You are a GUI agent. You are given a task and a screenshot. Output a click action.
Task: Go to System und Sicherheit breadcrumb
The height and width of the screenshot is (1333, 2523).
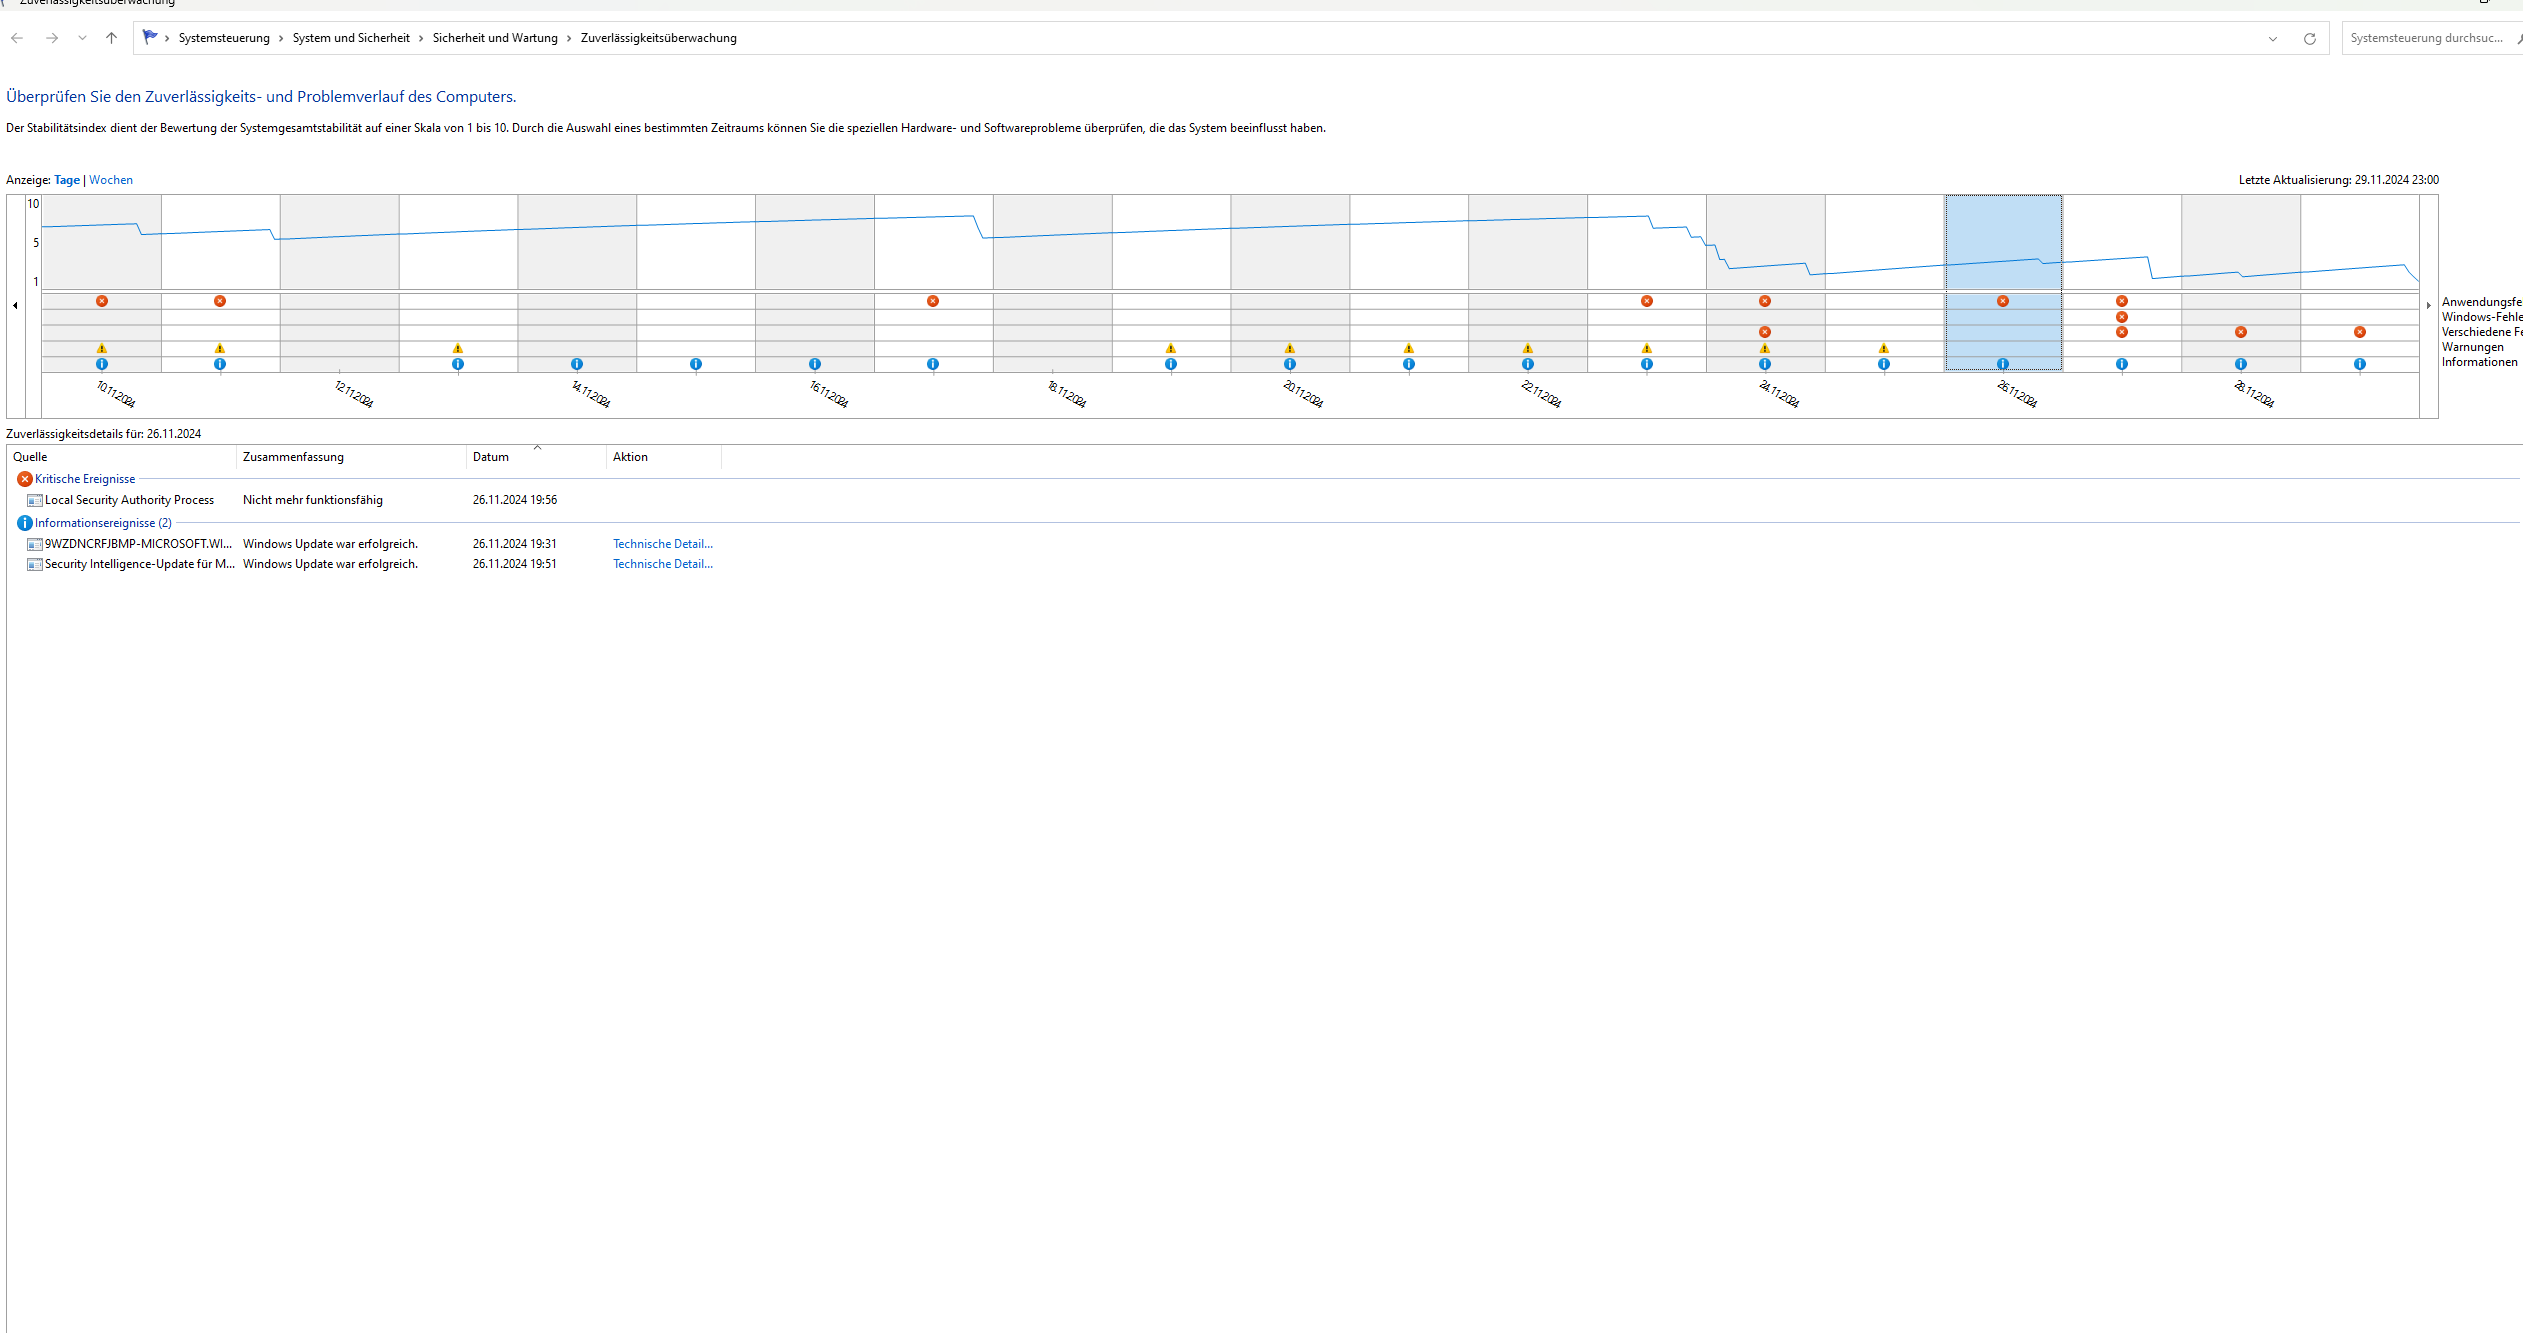(351, 38)
